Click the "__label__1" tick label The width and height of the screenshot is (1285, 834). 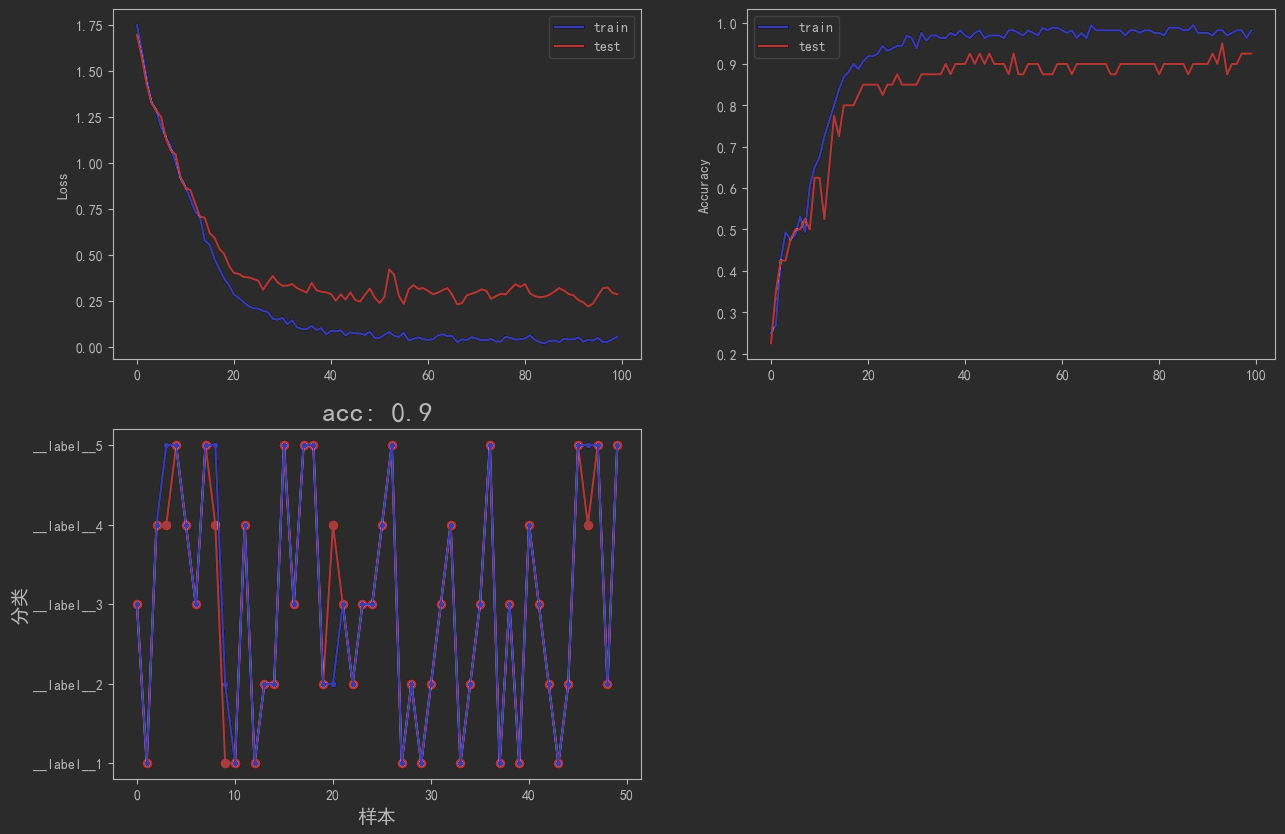coord(66,765)
